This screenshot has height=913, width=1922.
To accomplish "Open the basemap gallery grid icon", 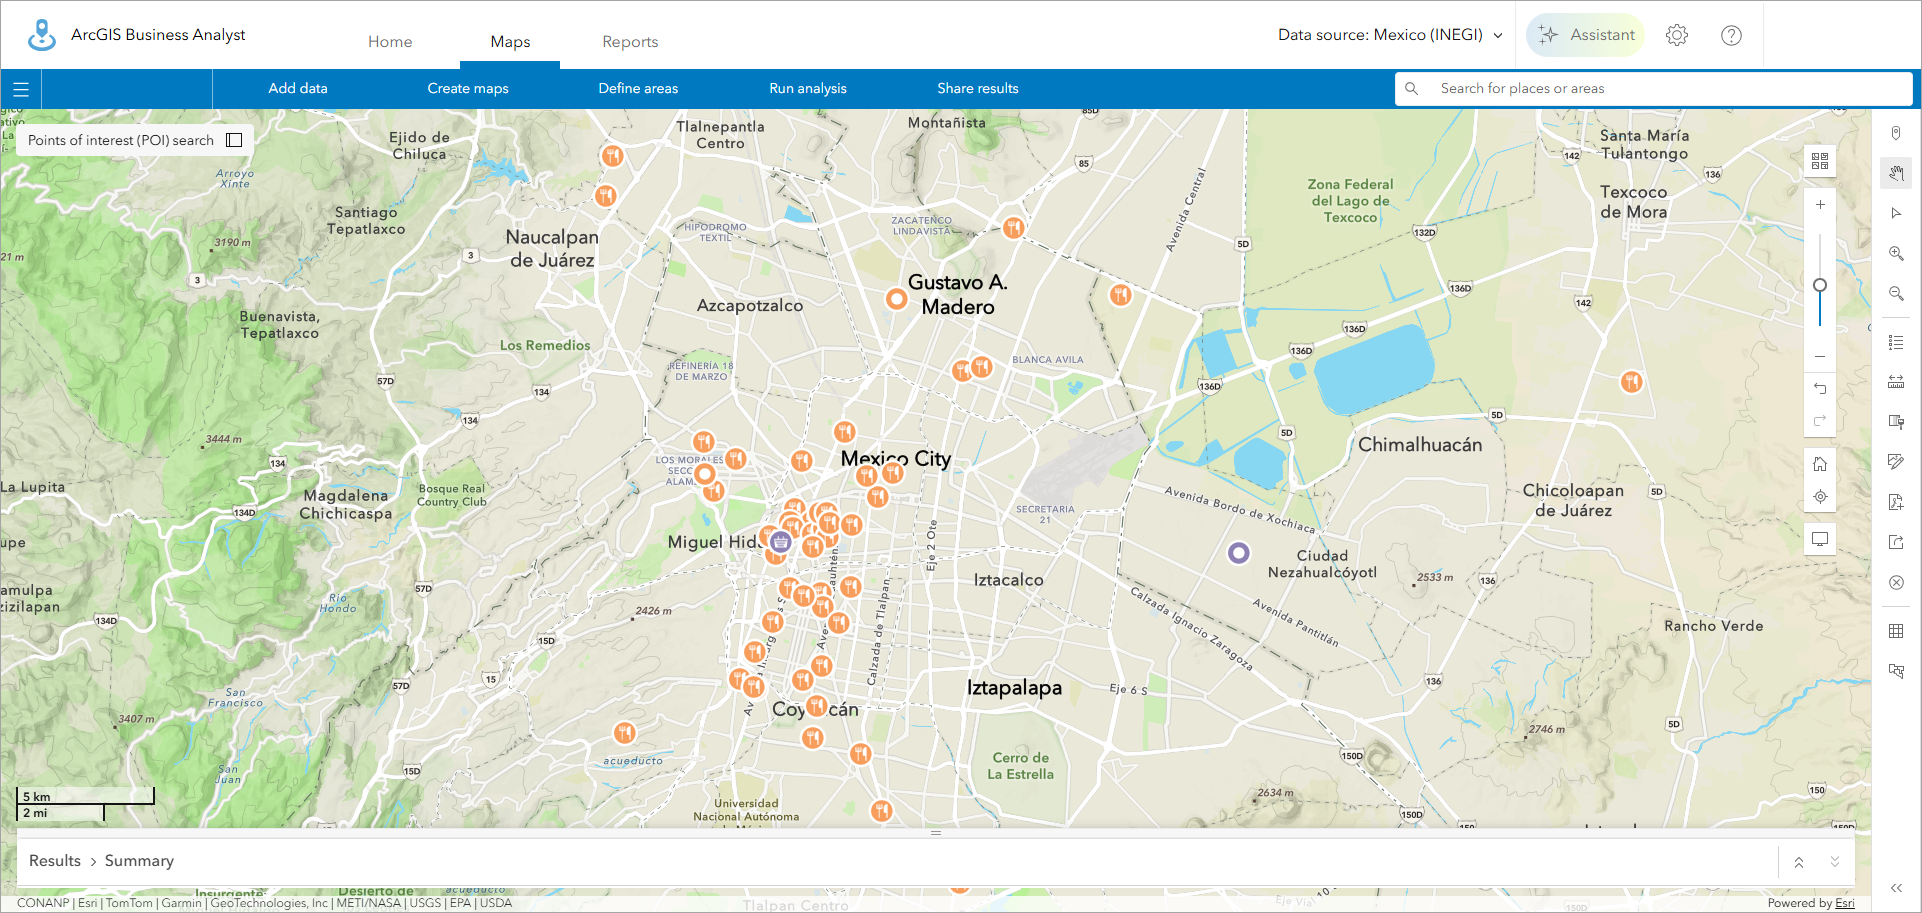I will pyautogui.click(x=1820, y=161).
